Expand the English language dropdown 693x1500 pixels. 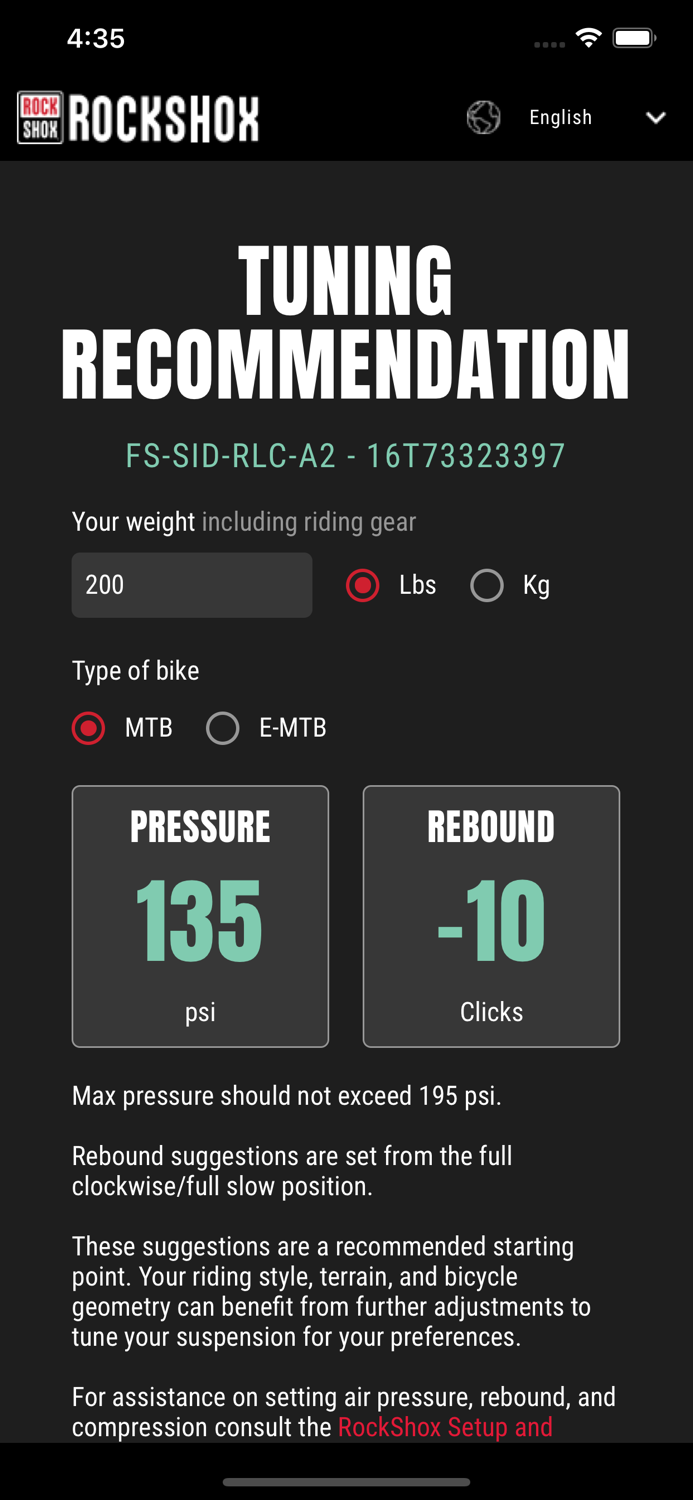point(560,117)
